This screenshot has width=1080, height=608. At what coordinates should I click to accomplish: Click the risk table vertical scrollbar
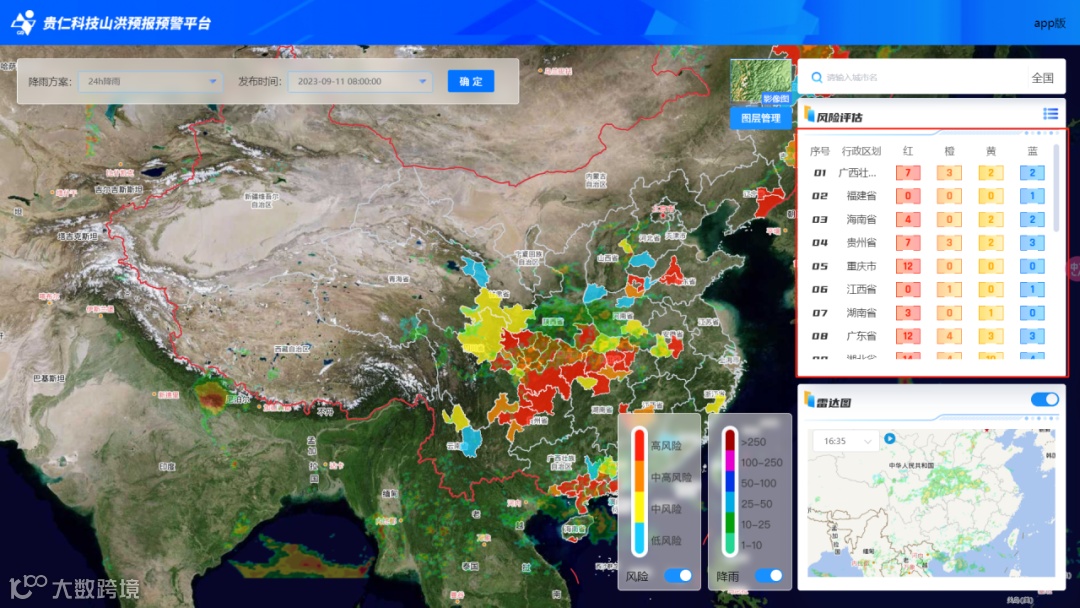pyautogui.click(x=1057, y=187)
